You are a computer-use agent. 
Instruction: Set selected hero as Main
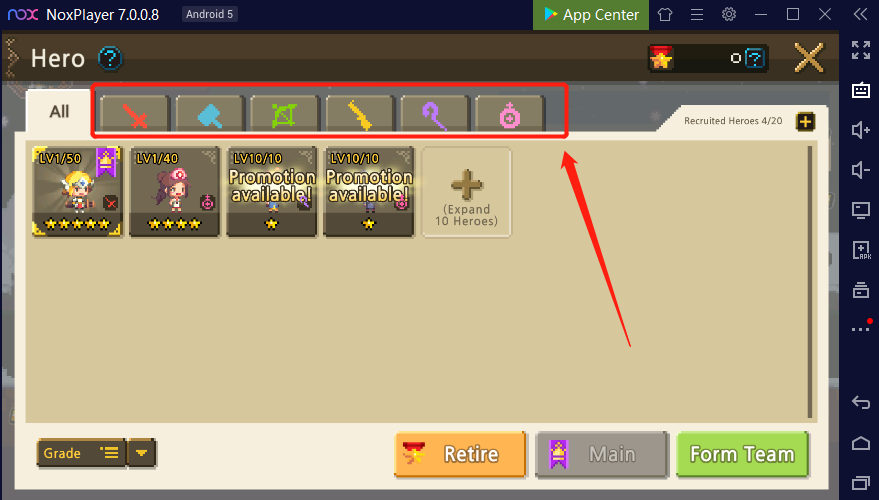pos(602,454)
